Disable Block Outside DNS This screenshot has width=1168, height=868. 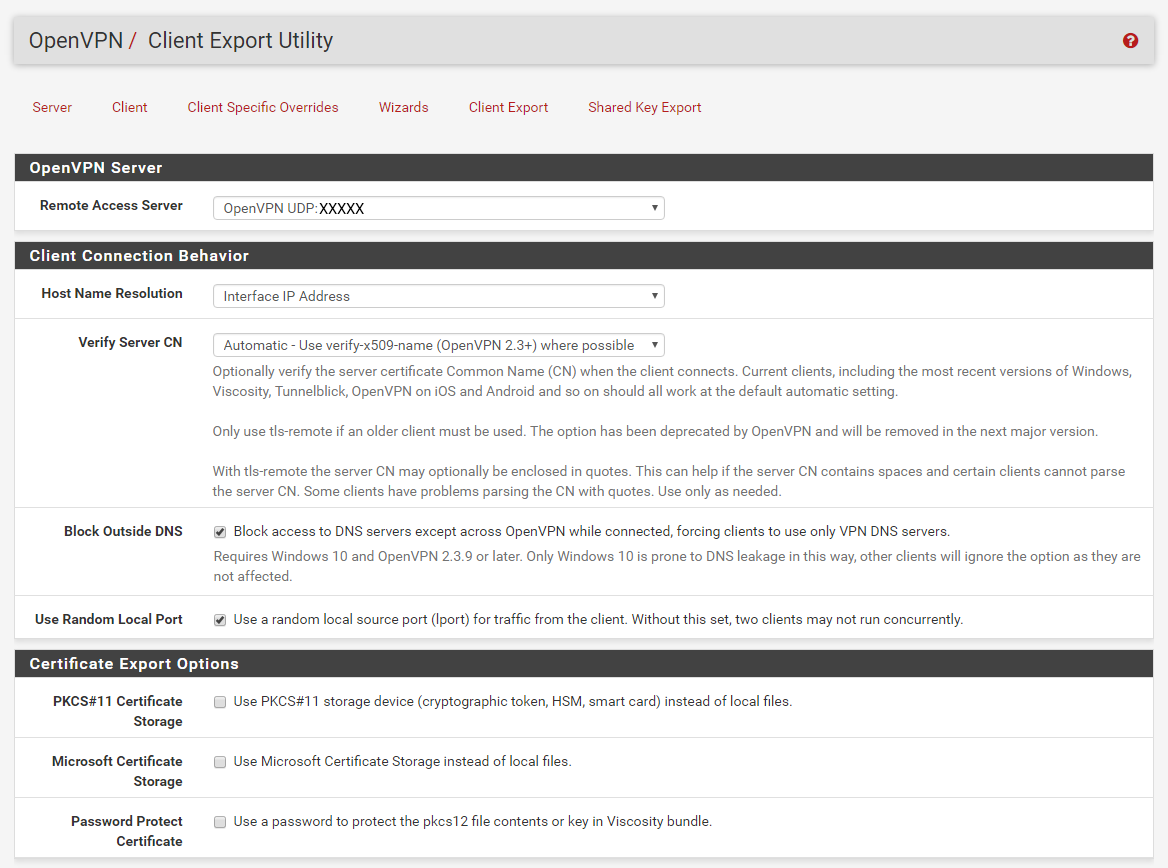(220, 531)
